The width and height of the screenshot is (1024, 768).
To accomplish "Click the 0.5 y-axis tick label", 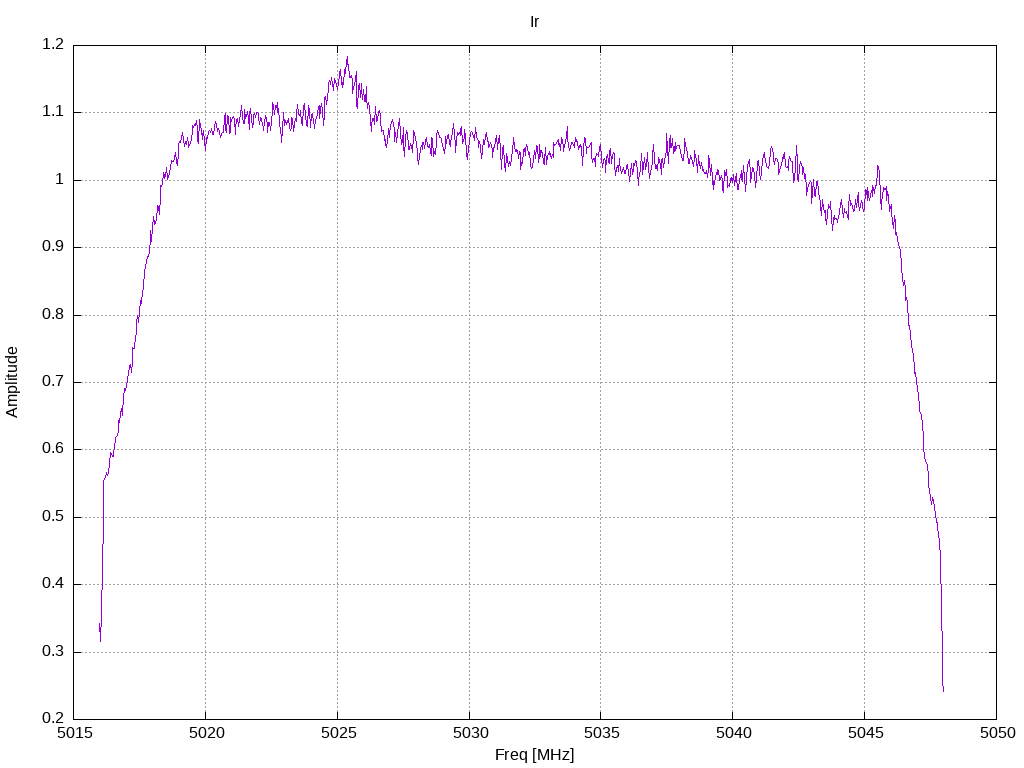I will pyautogui.click(x=53, y=517).
